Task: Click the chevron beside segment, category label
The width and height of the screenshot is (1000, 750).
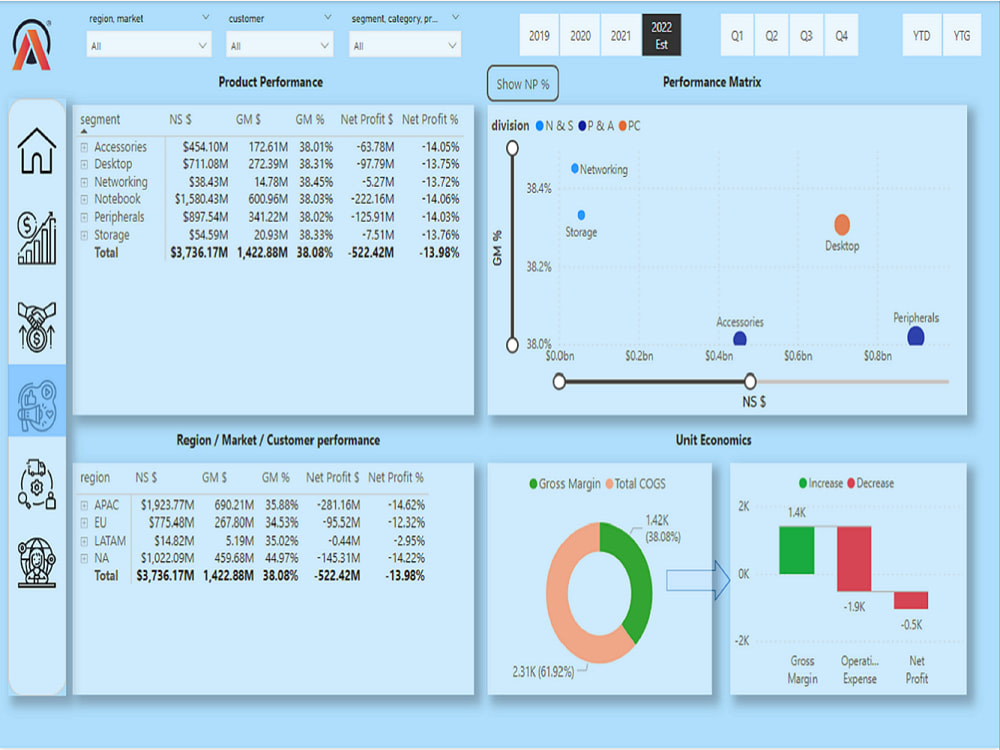Action: (455, 17)
